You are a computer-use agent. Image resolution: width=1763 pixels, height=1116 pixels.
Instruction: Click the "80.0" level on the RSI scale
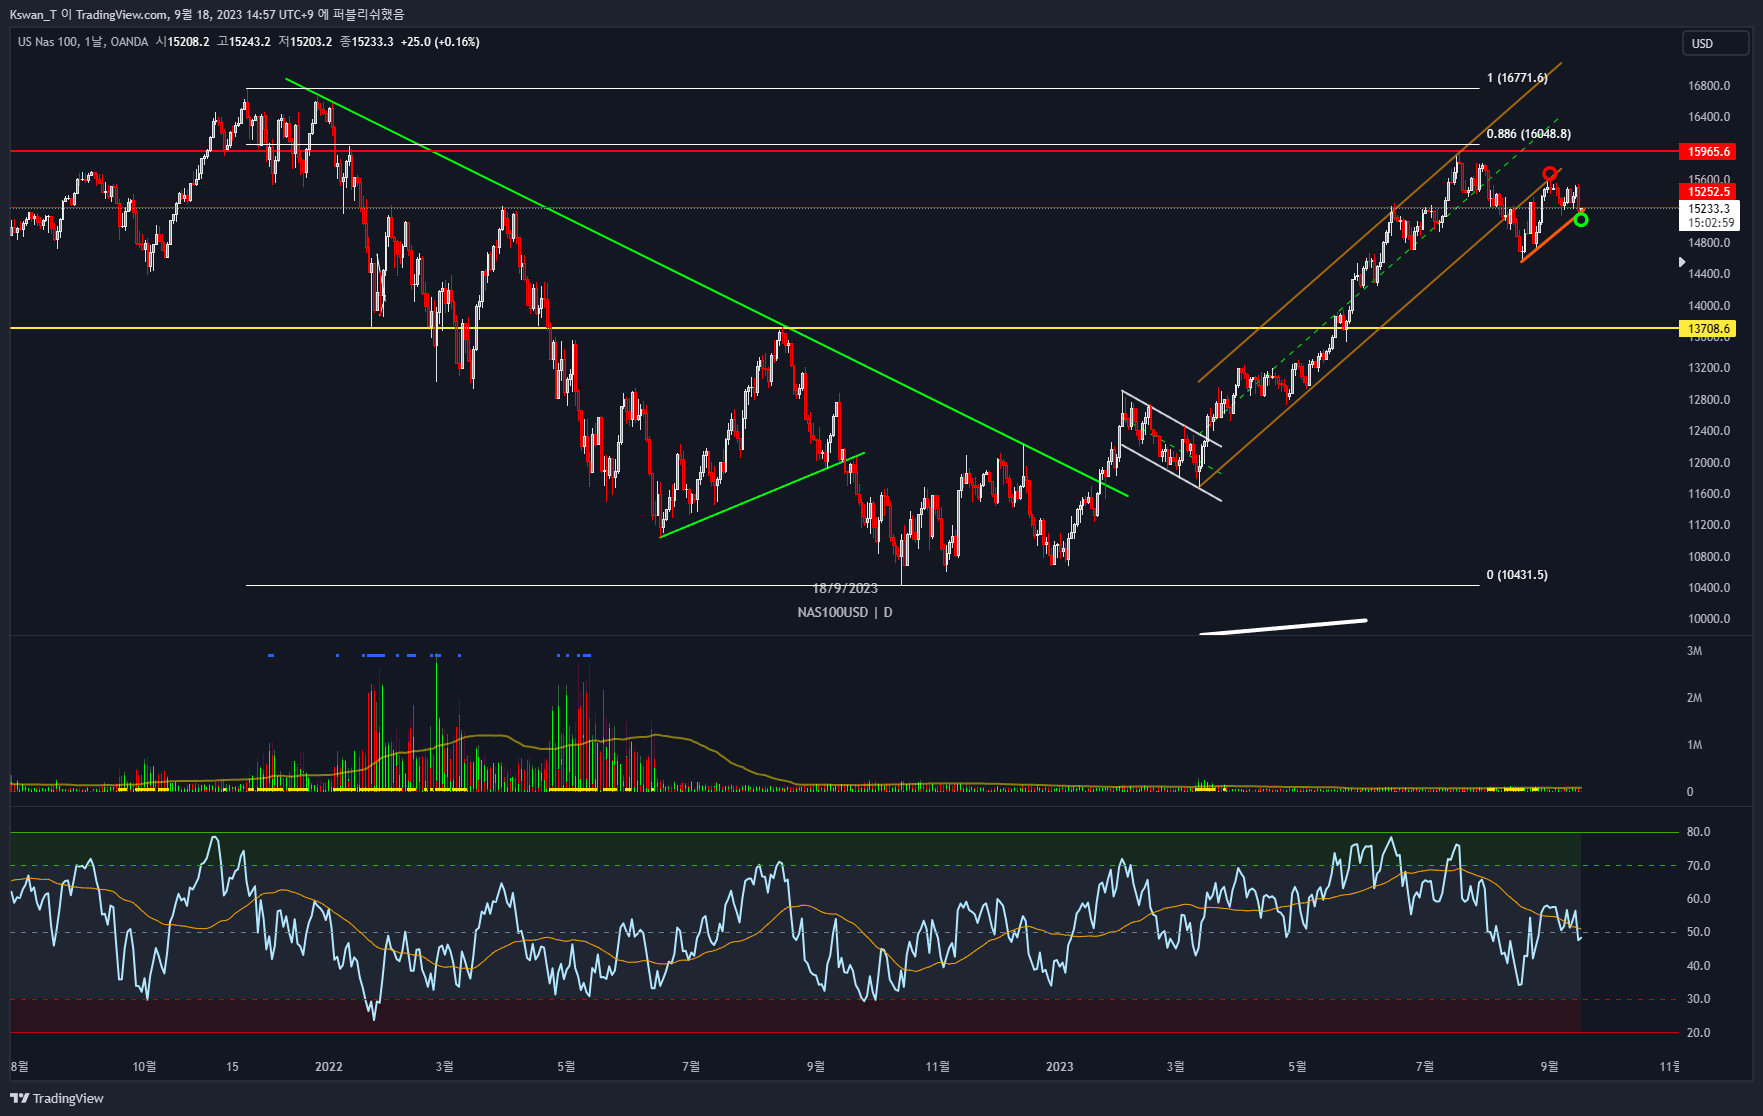click(1698, 832)
